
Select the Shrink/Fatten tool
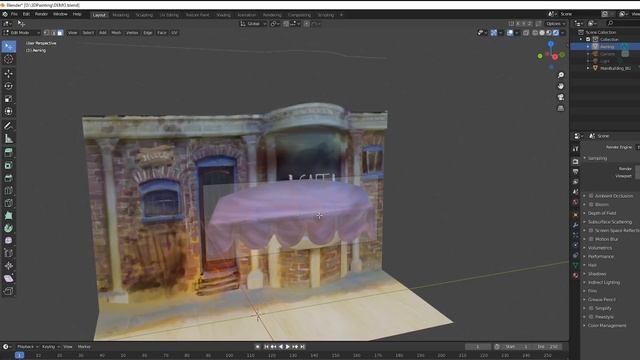(9, 266)
